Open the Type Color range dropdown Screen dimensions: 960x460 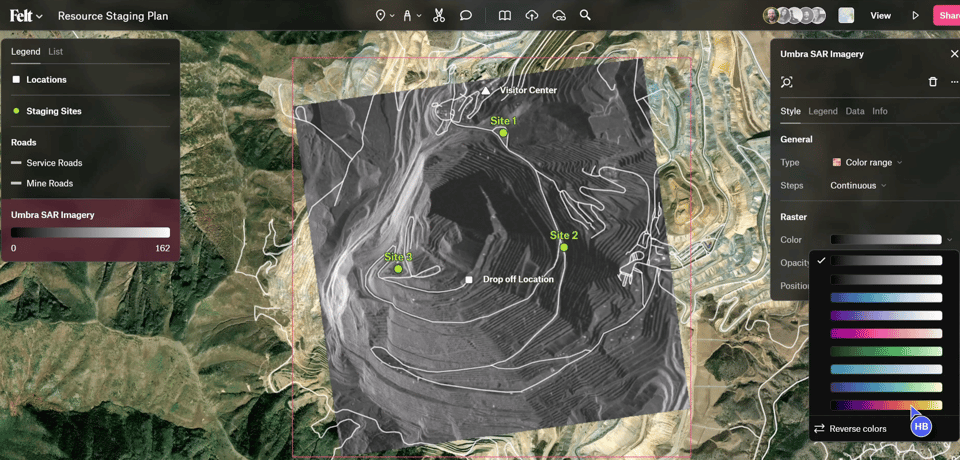(x=868, y=162)
